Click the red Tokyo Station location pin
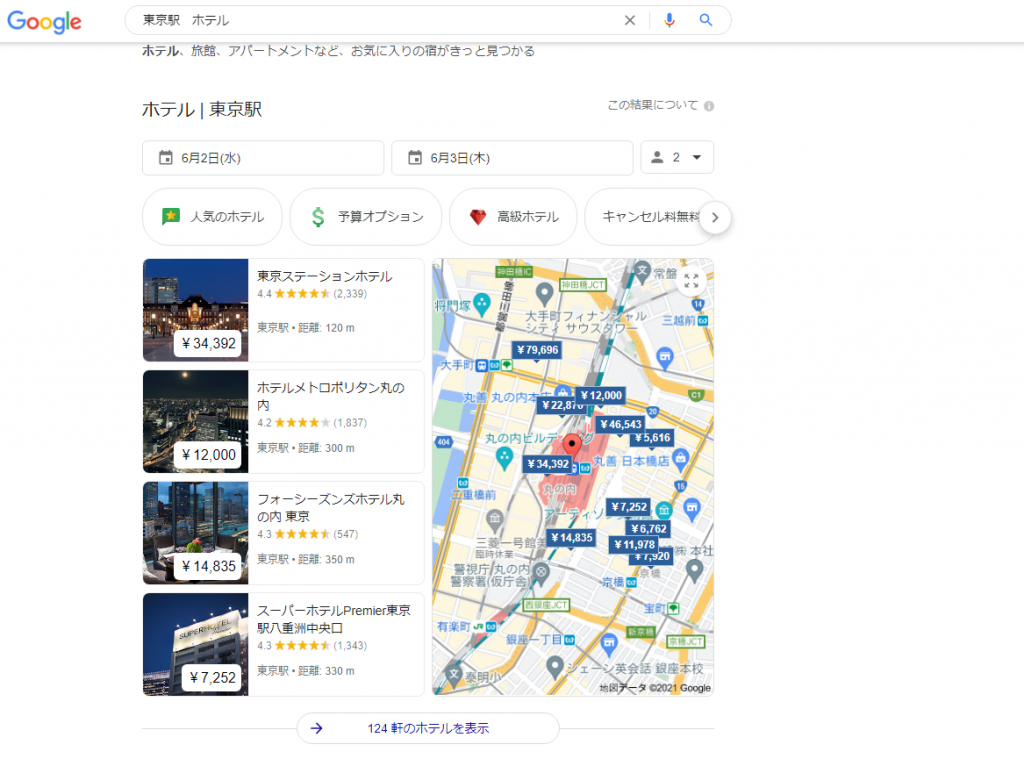Viewport: 1024px width, 766px height. tap(572, 446)
